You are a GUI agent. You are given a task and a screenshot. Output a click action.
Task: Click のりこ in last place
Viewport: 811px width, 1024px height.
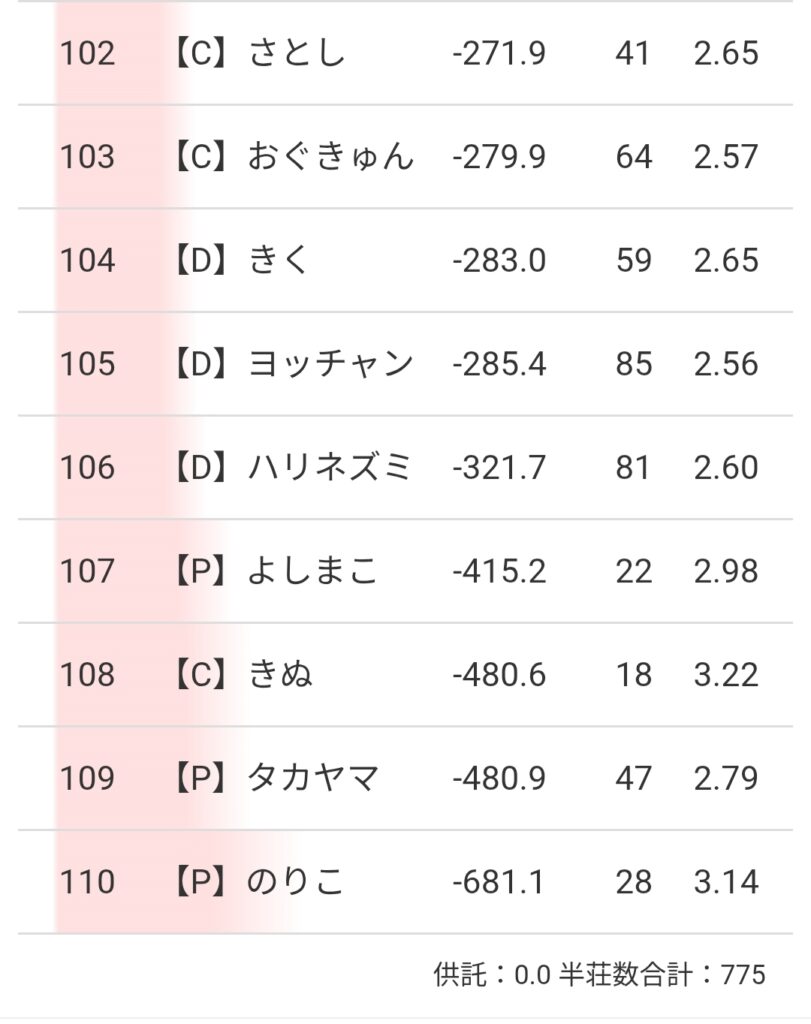click(296, 882)
